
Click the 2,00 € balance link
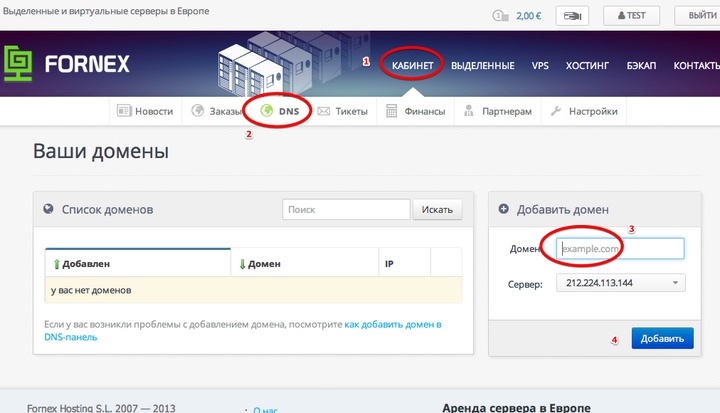529,16
